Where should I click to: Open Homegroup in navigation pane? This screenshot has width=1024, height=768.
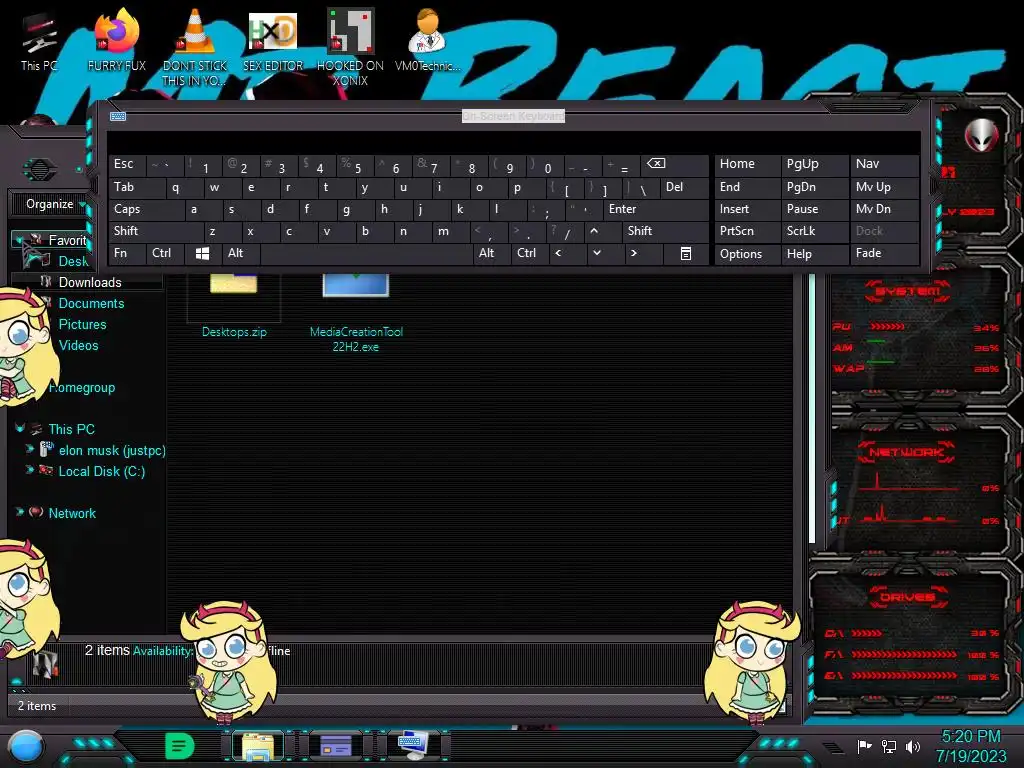click(x=82, y=387)
